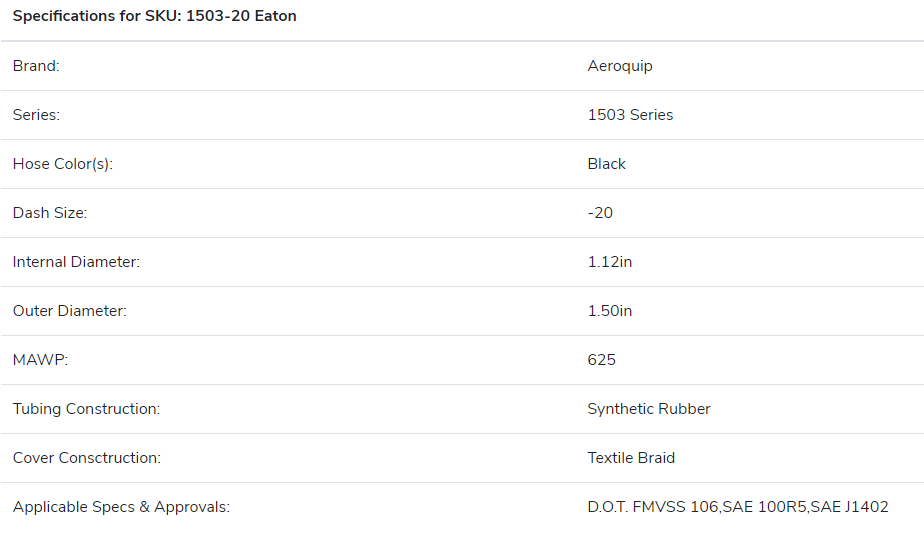Select the 625 MAWP value

[x=601, y=359]
